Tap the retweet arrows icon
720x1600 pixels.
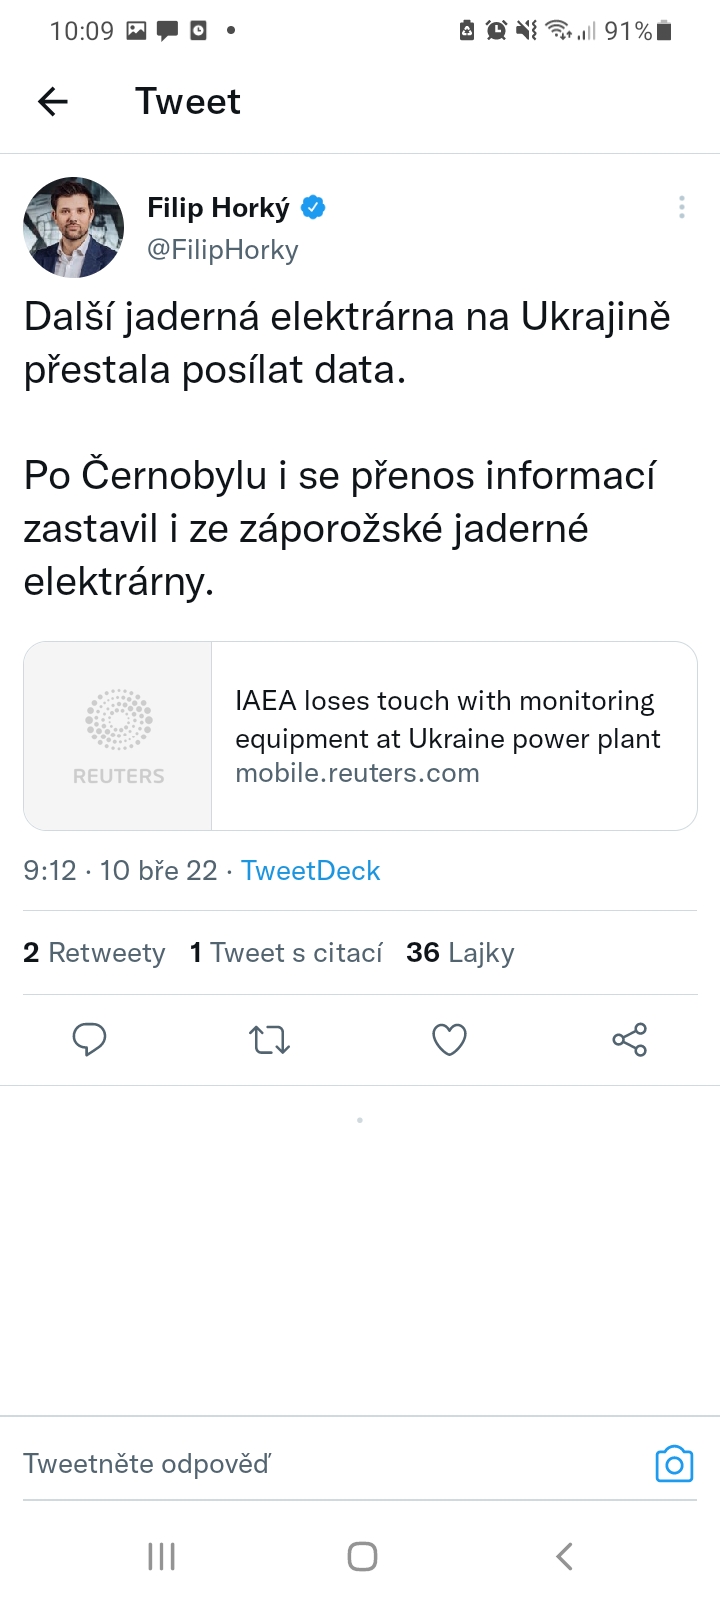[x=269, y=1040]
